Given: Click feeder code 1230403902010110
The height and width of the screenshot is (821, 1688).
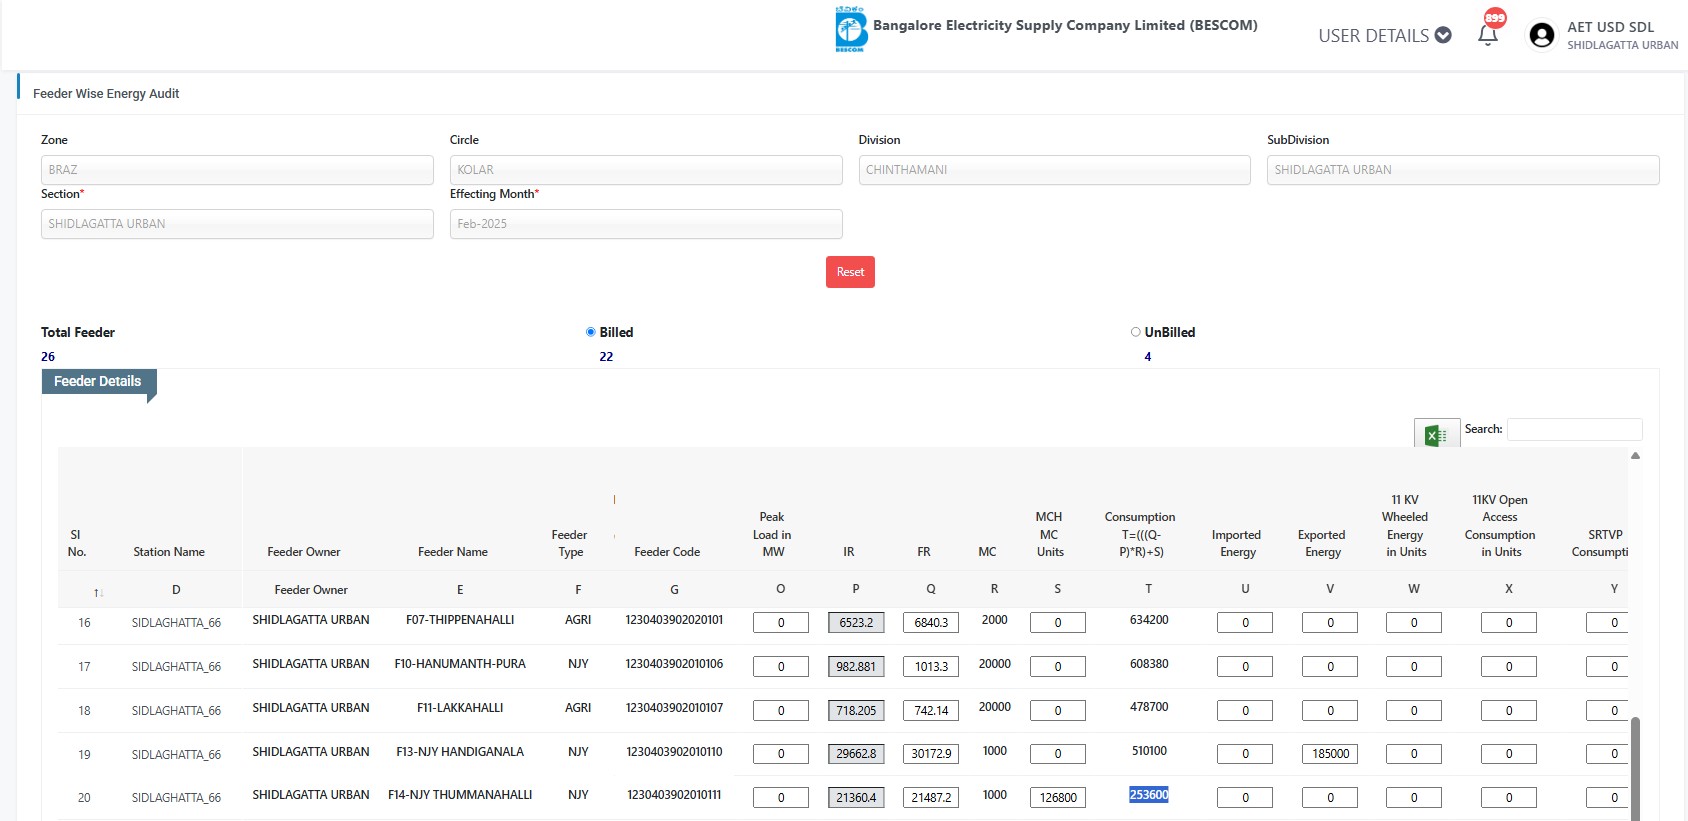Looking at the screenshot, I should click(674, 752).
